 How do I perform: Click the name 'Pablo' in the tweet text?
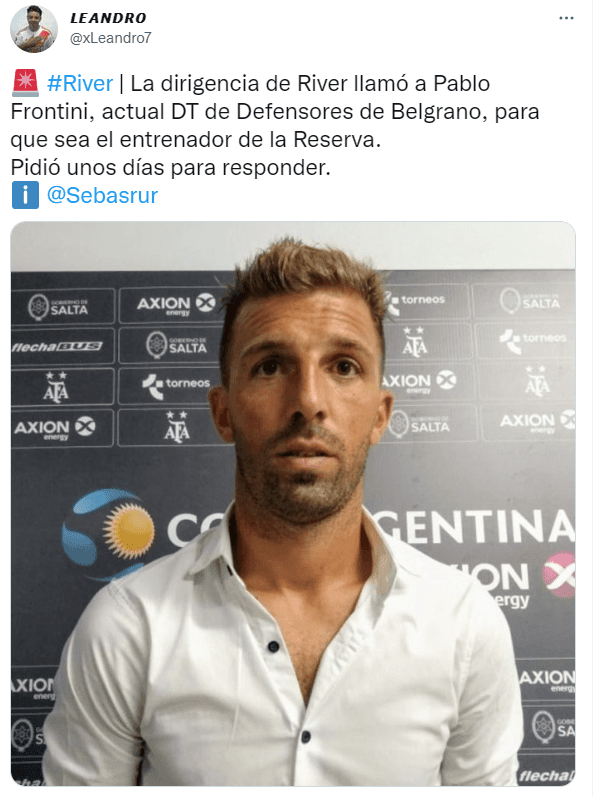[x=461, y=84]
